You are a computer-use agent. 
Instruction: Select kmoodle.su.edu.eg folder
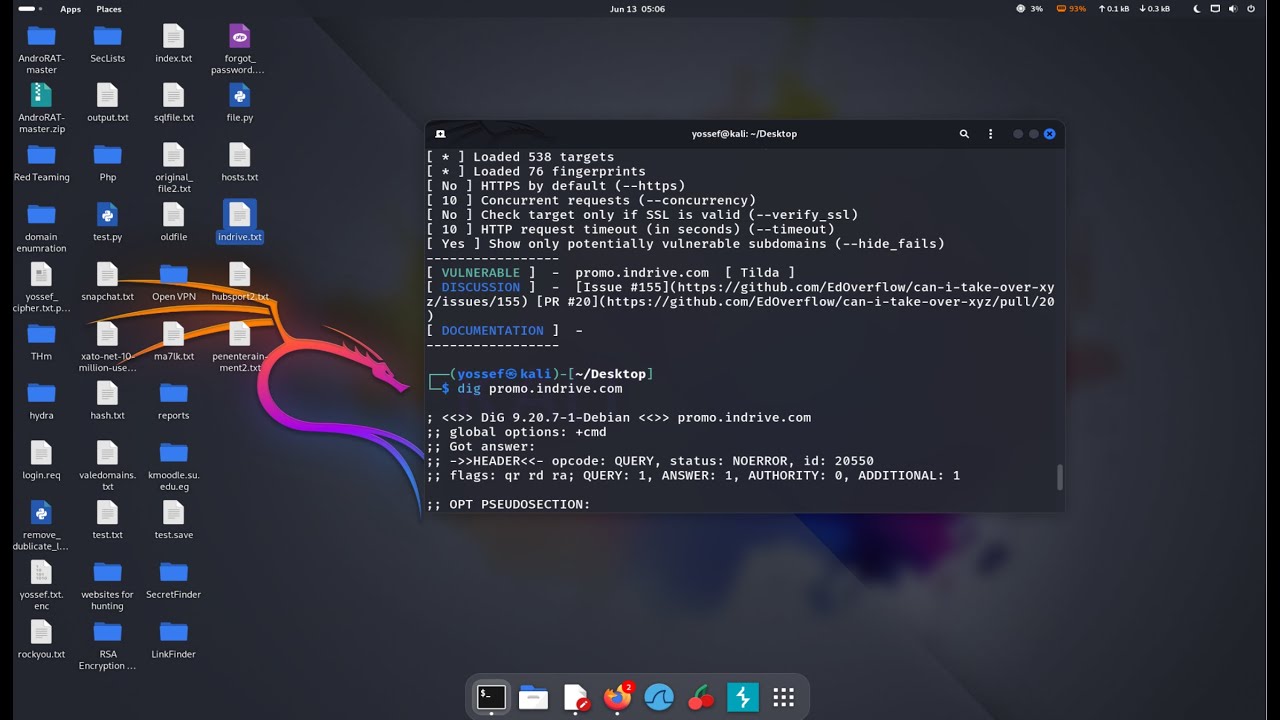173,467
